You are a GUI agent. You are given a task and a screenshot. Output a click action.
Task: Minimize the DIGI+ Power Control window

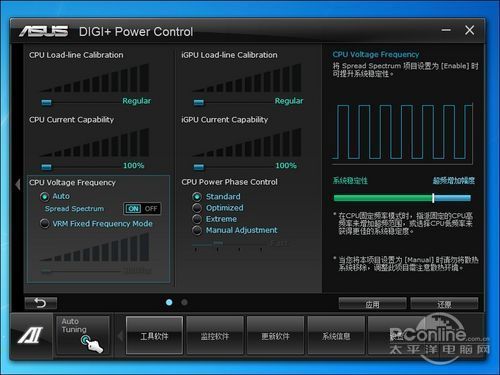tap(446, 30)
